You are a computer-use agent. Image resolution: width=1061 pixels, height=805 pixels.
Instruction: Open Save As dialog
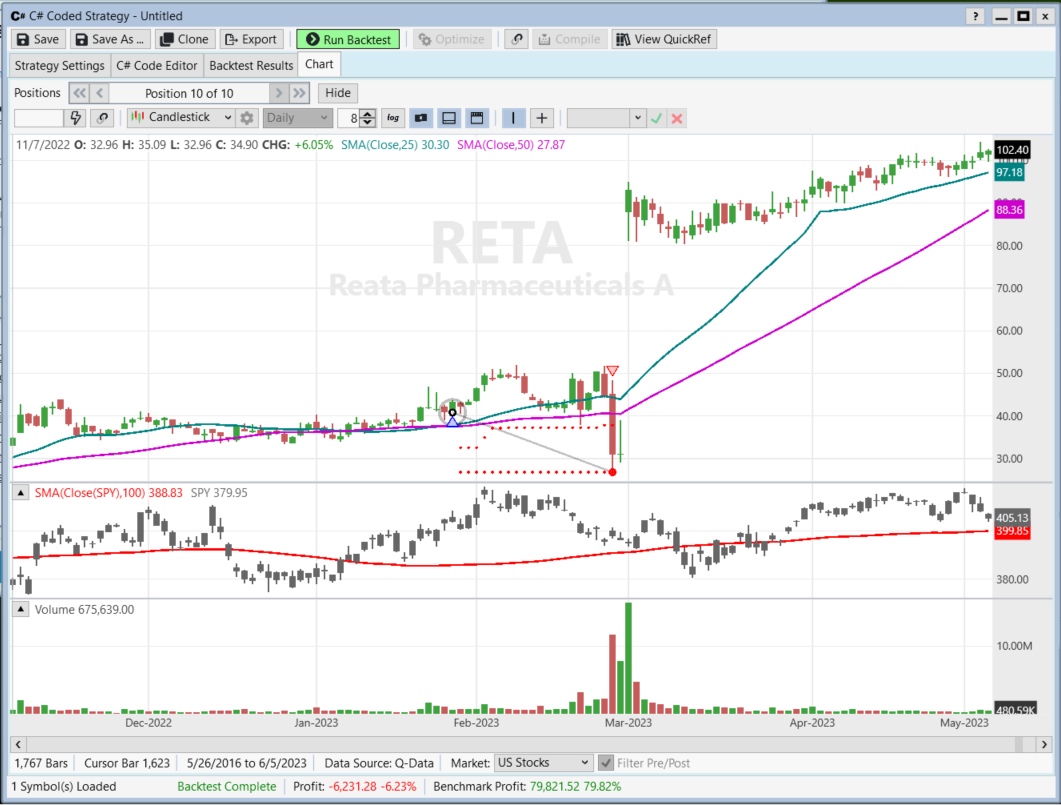pyautogui.click(x=110, y=39)
